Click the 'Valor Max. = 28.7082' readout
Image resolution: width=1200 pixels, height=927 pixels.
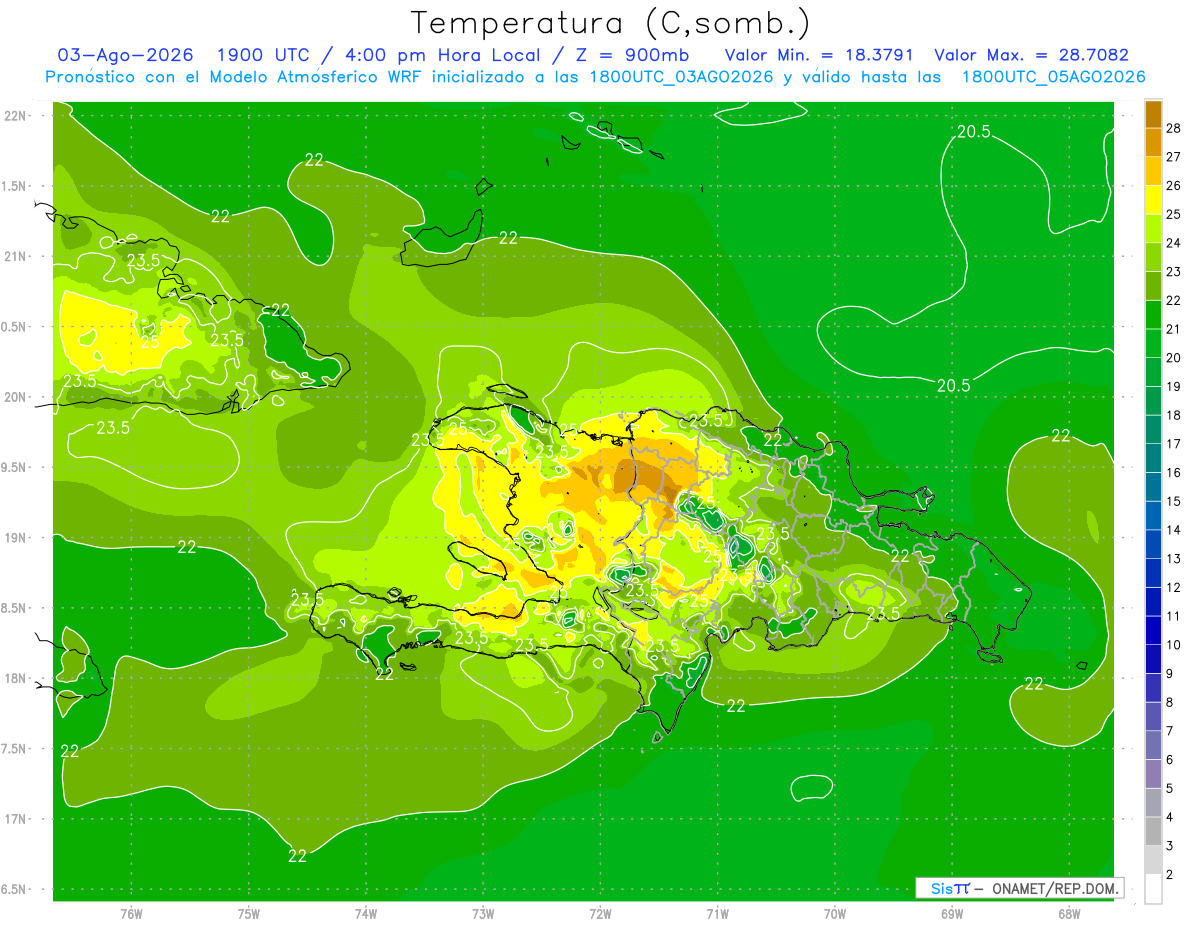click(x=1031, y=55)
